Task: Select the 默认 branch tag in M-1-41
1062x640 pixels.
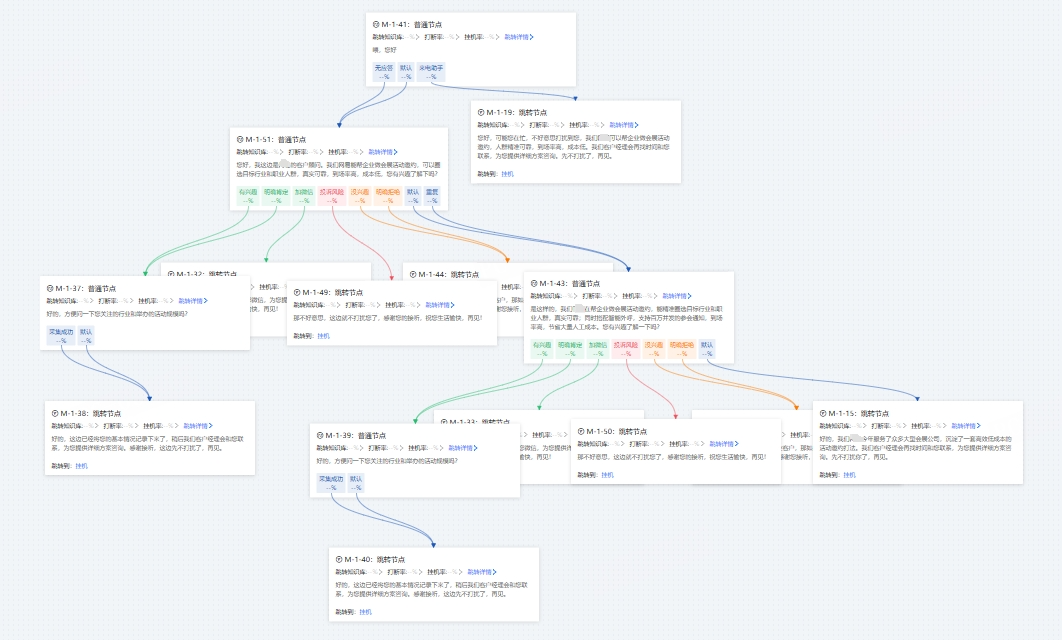Action: click(x=406, y=72)
